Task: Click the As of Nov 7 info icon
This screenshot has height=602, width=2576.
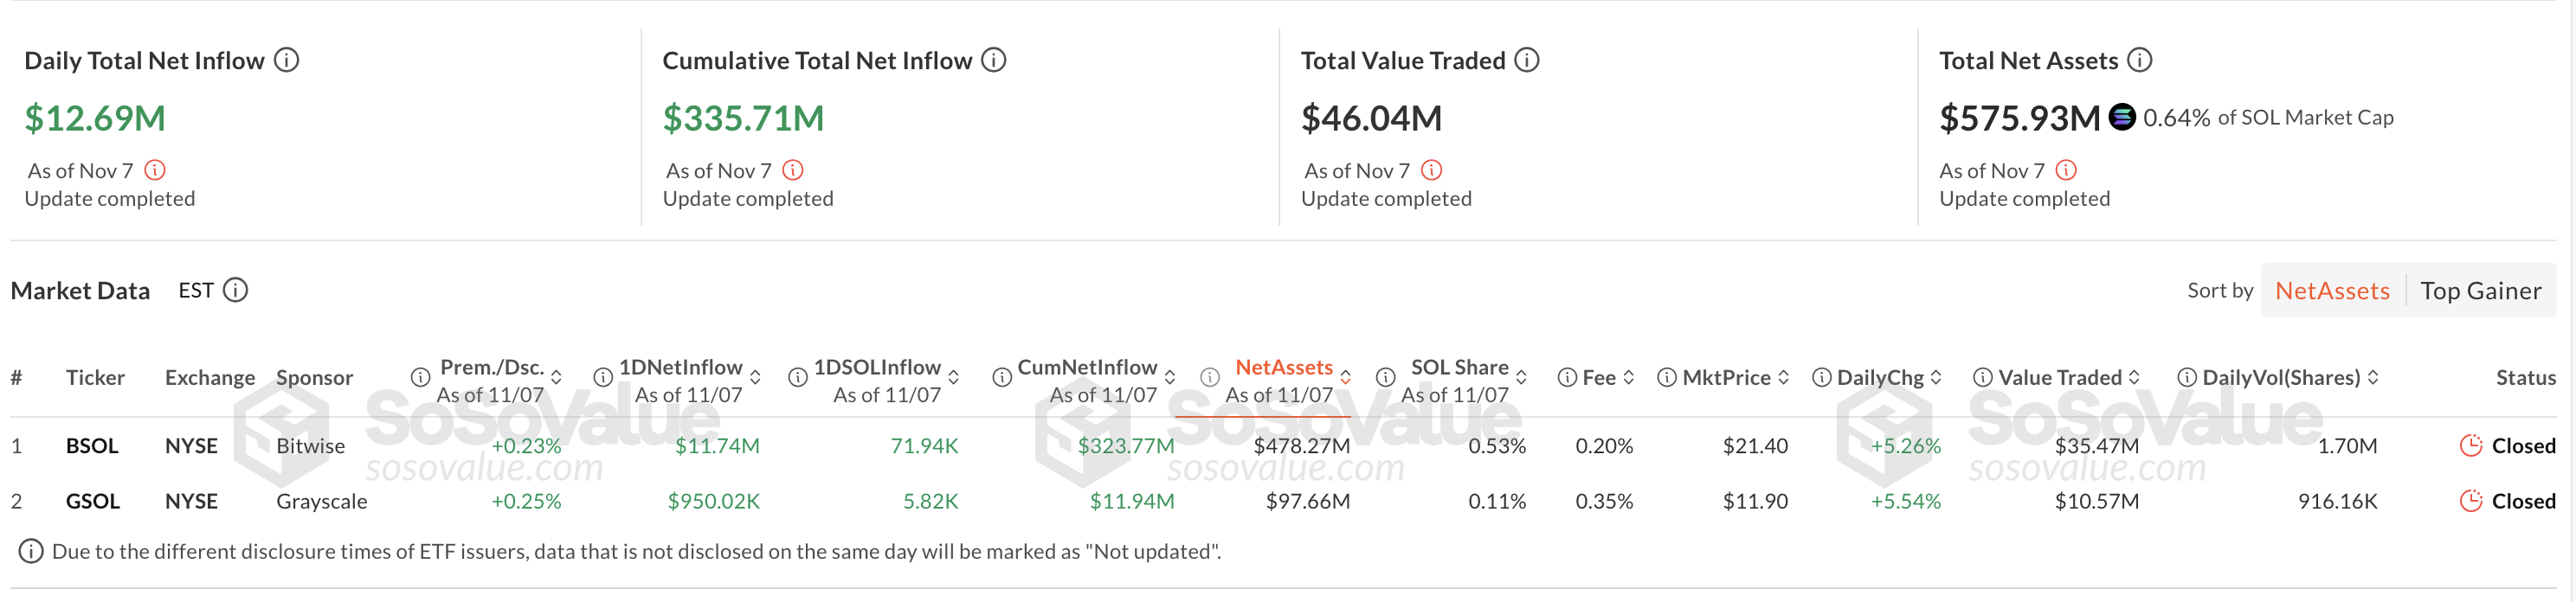Action: click(153, 170)
